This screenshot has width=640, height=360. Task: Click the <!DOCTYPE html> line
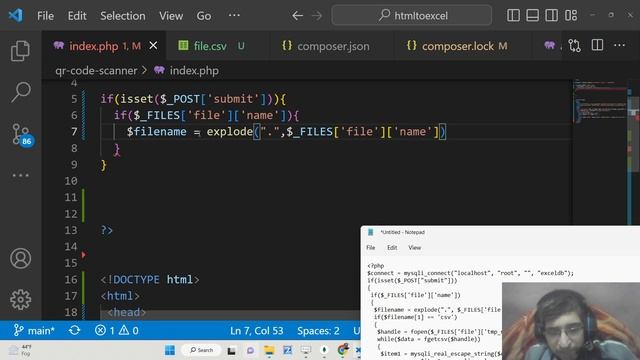click(x=150, y=280)
